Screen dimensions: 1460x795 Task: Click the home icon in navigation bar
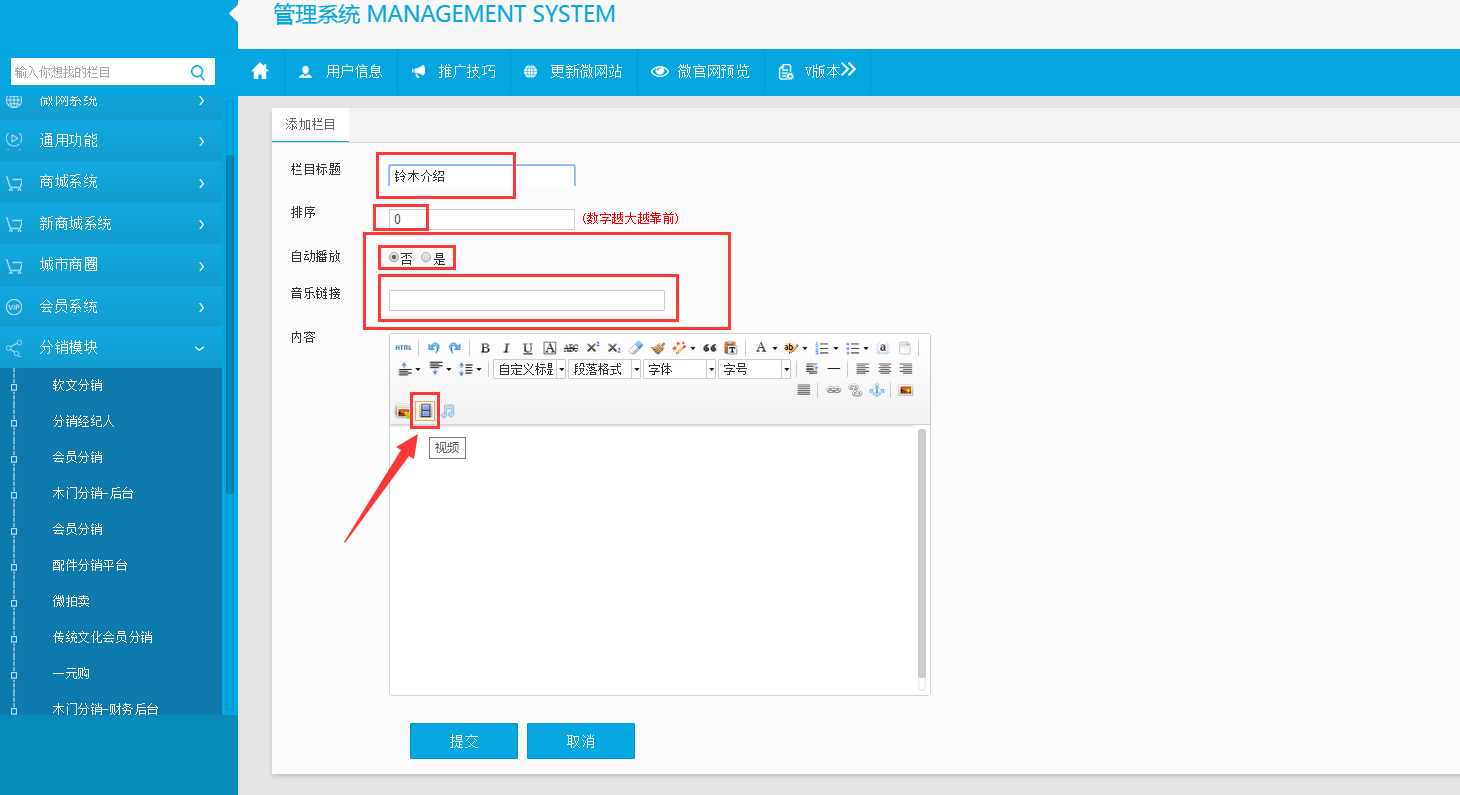[260, 71]
